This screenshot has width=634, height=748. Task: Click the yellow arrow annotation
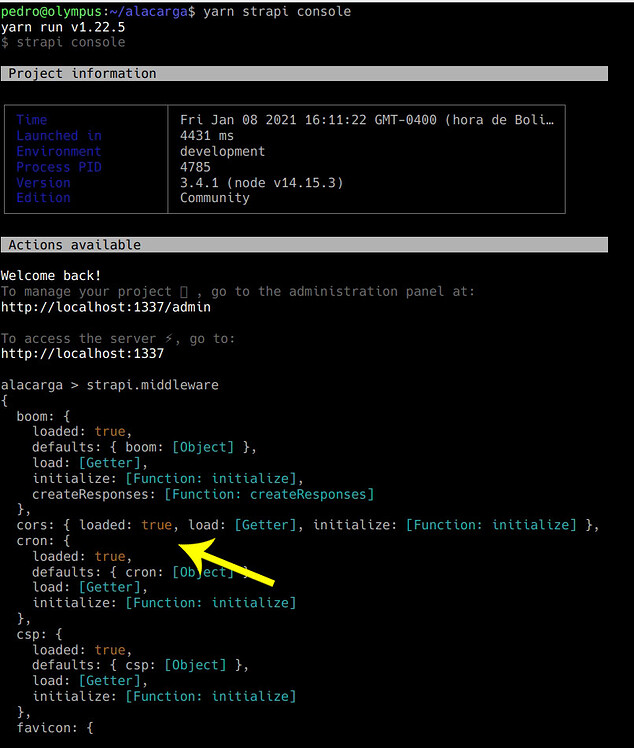click(230, 563)
